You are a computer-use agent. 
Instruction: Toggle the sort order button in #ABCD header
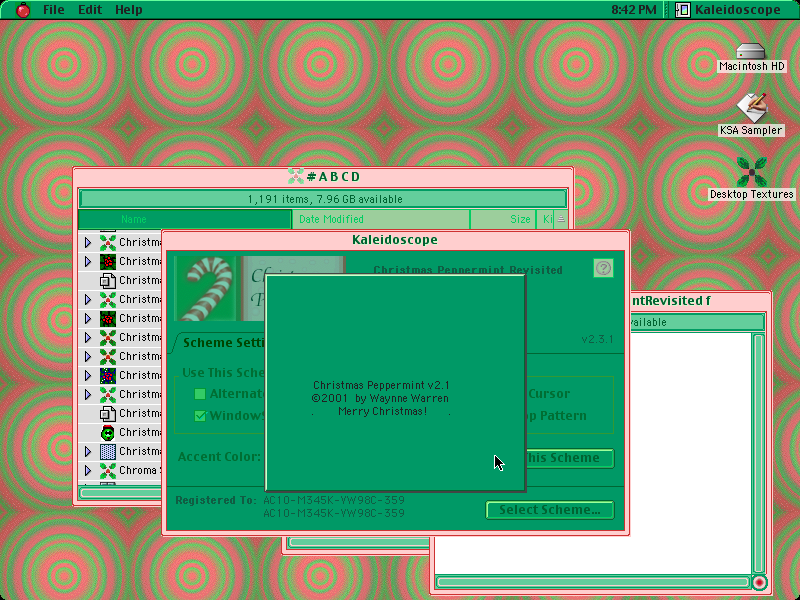tap(561, 219)
